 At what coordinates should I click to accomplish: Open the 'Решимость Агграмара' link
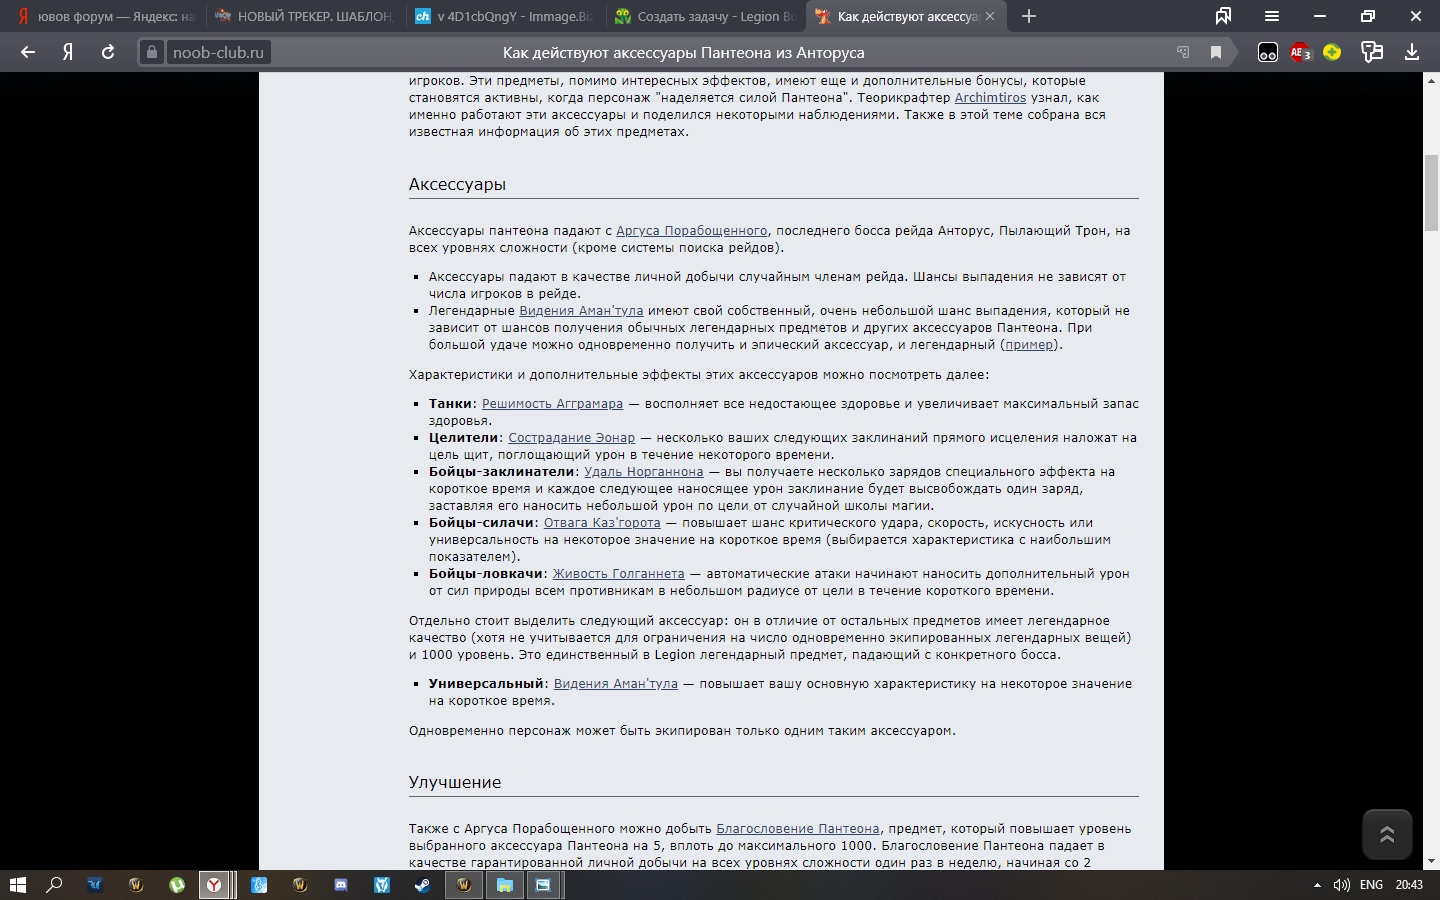(x=552, y=404)
